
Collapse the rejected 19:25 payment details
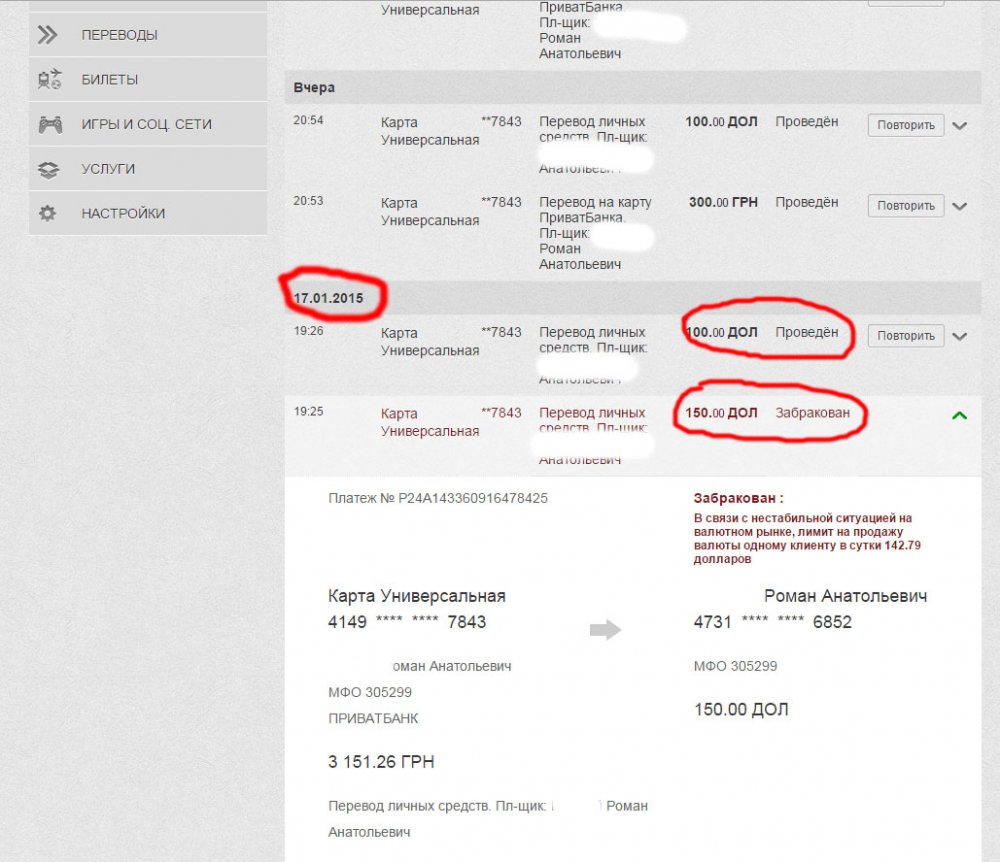(x=959, y=416)
